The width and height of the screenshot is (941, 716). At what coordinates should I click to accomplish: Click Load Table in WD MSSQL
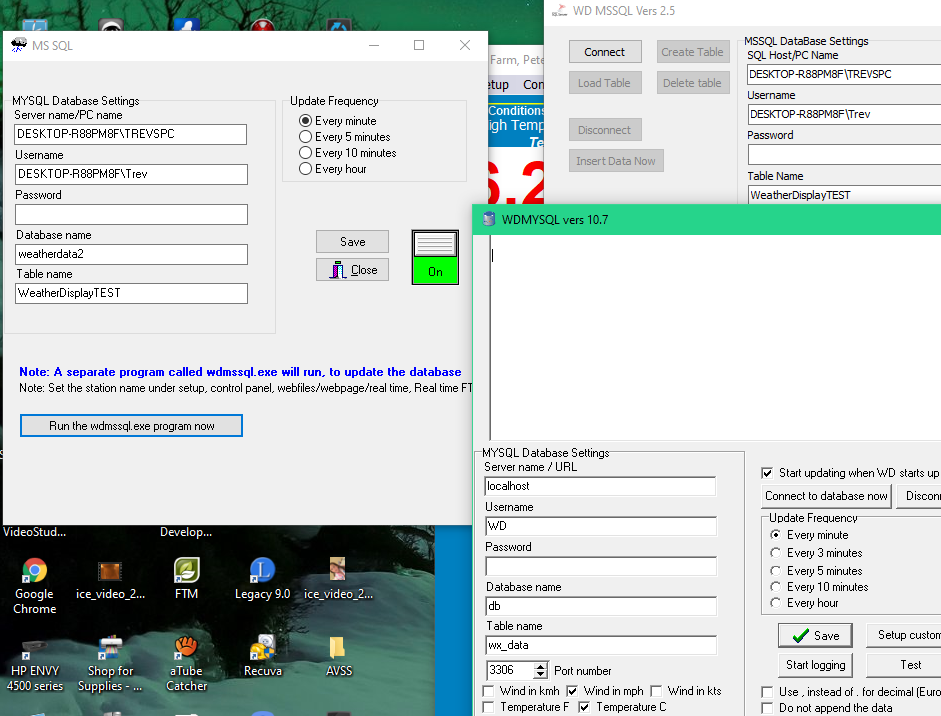click(605, 83)
